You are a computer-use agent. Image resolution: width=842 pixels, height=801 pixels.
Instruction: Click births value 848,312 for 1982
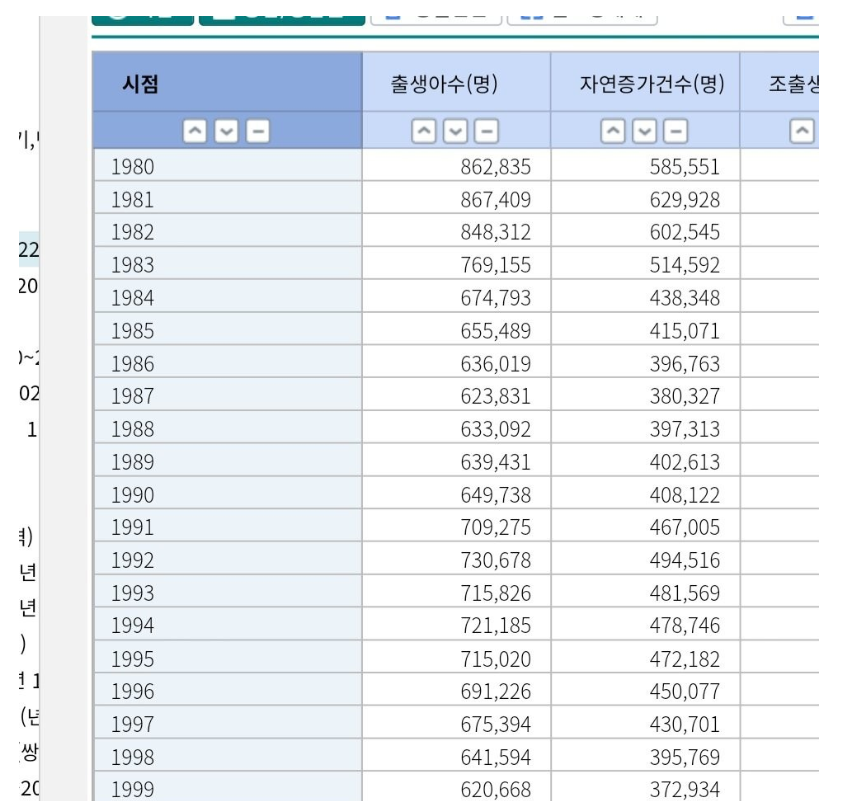pos(496,232)
